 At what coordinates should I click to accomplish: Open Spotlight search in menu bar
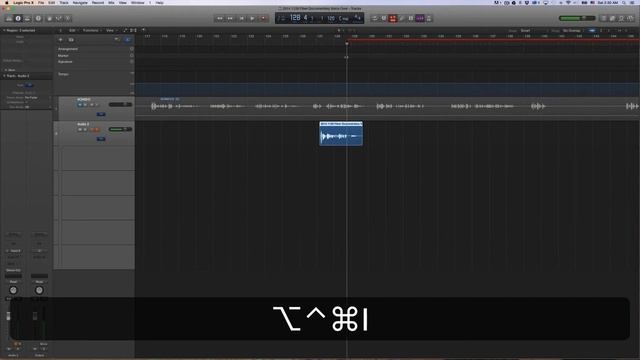tap(624, 2)
